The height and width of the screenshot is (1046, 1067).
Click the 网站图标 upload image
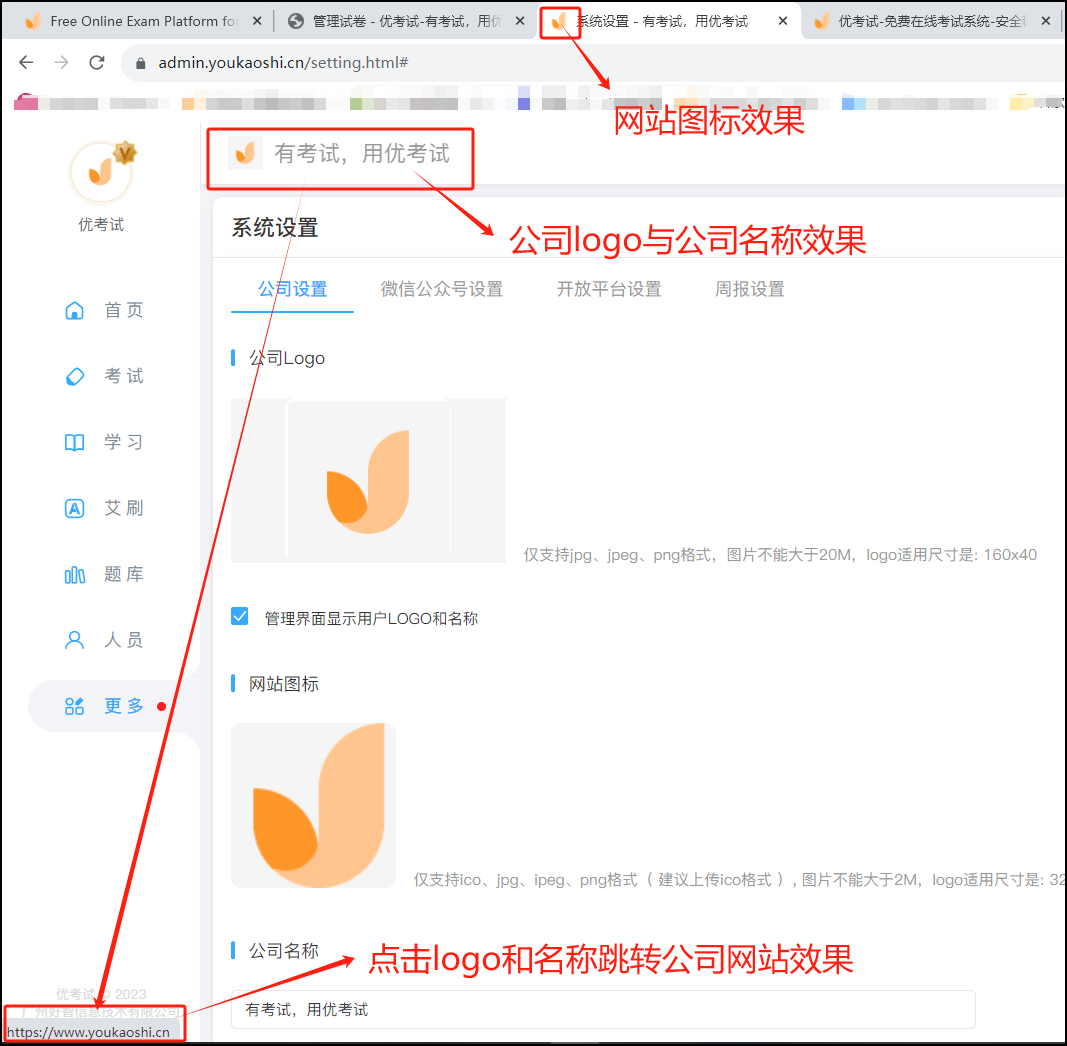tap(313, 805)
